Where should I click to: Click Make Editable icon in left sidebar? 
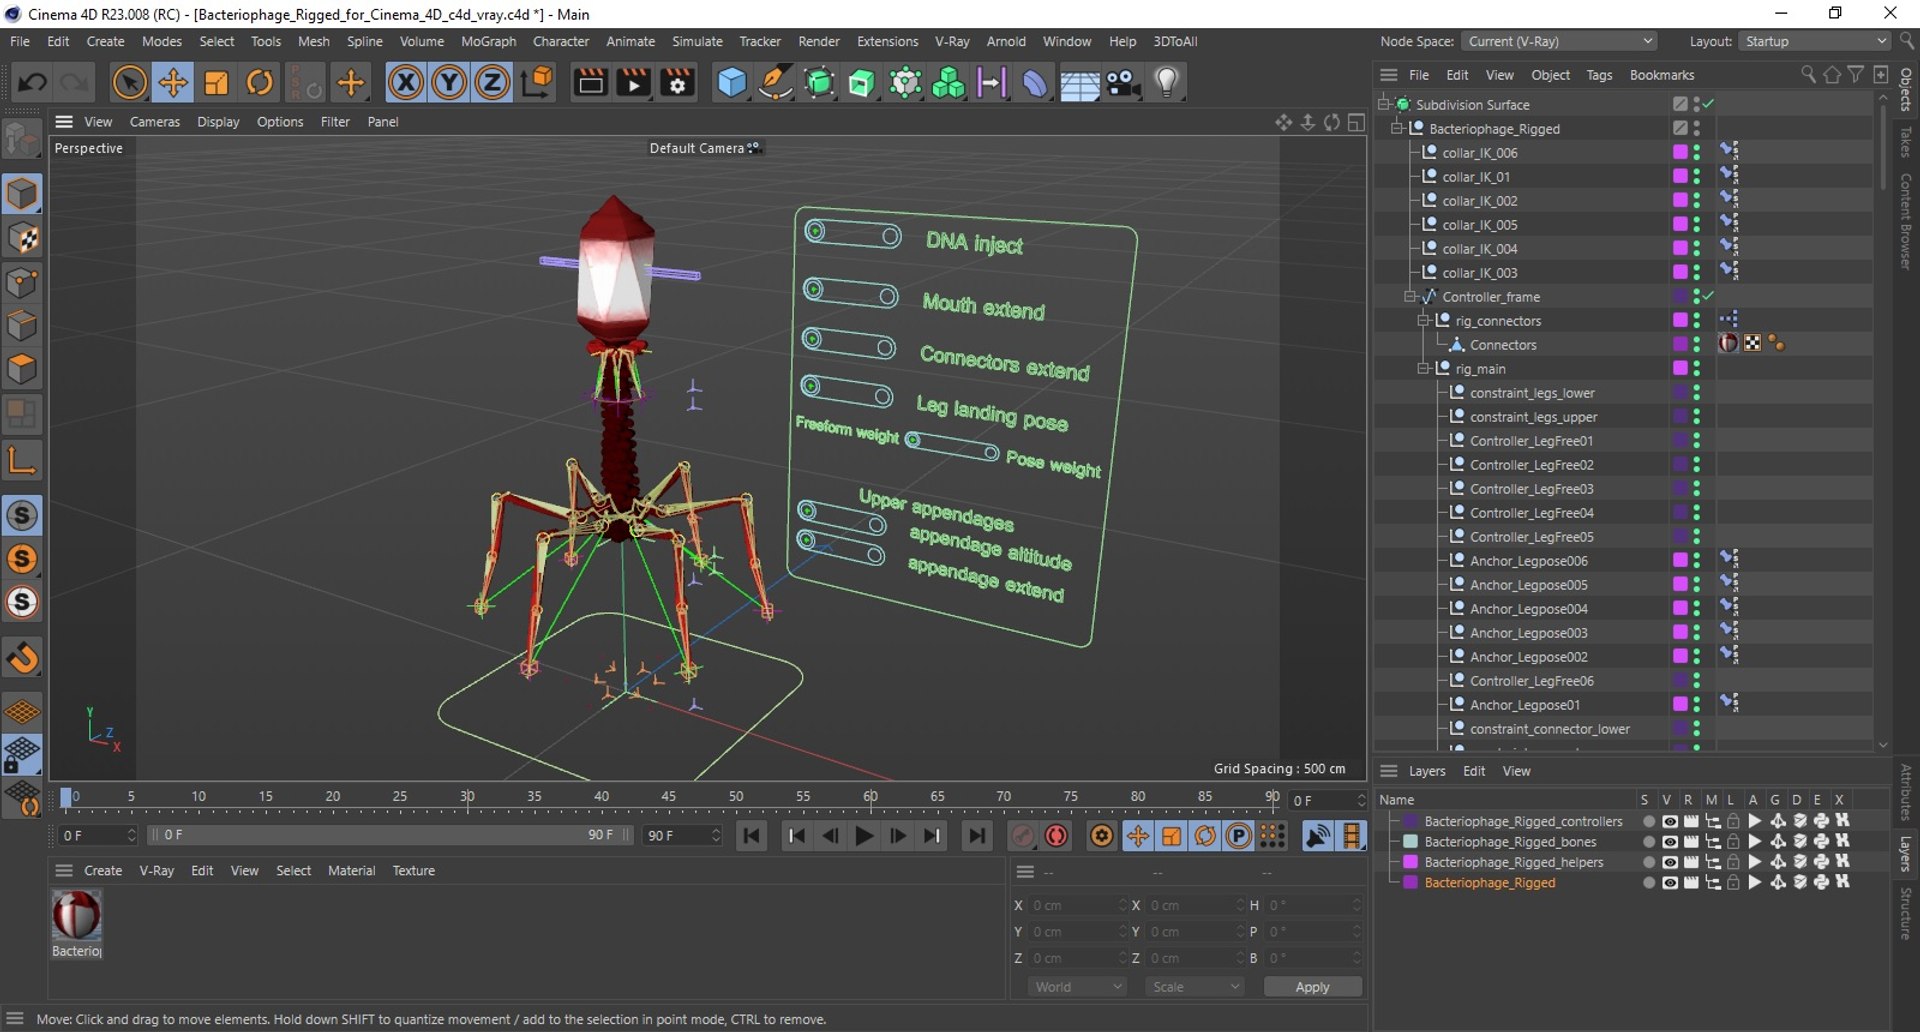tap(22, 138)
